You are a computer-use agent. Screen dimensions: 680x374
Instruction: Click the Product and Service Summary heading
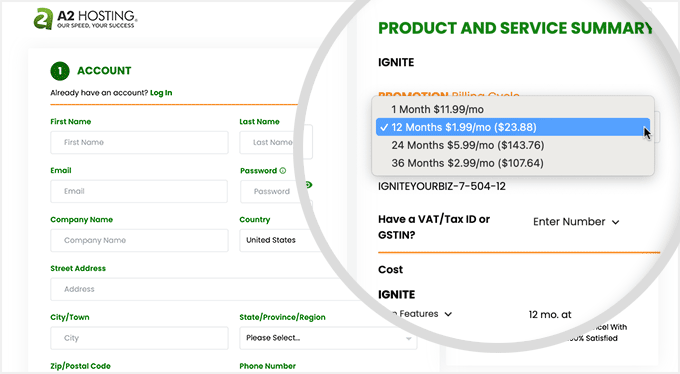[515, 28]
